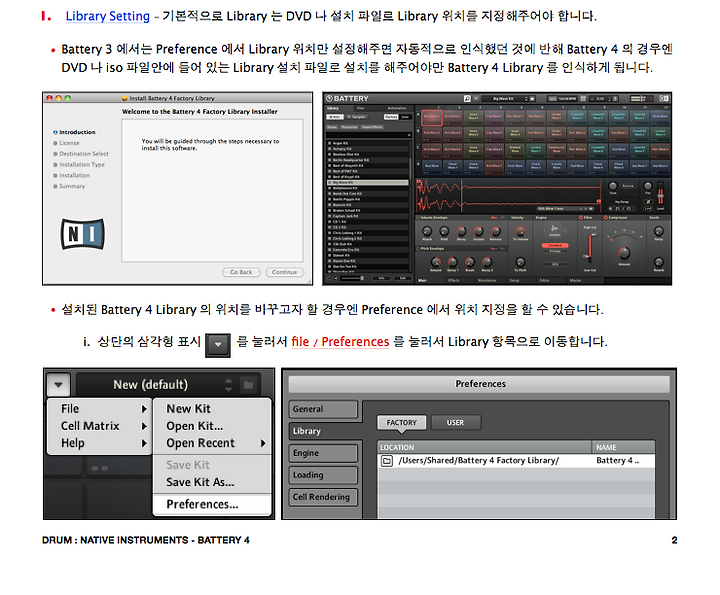
Task: Click the red file / Preferences link text
Action: 340,342
